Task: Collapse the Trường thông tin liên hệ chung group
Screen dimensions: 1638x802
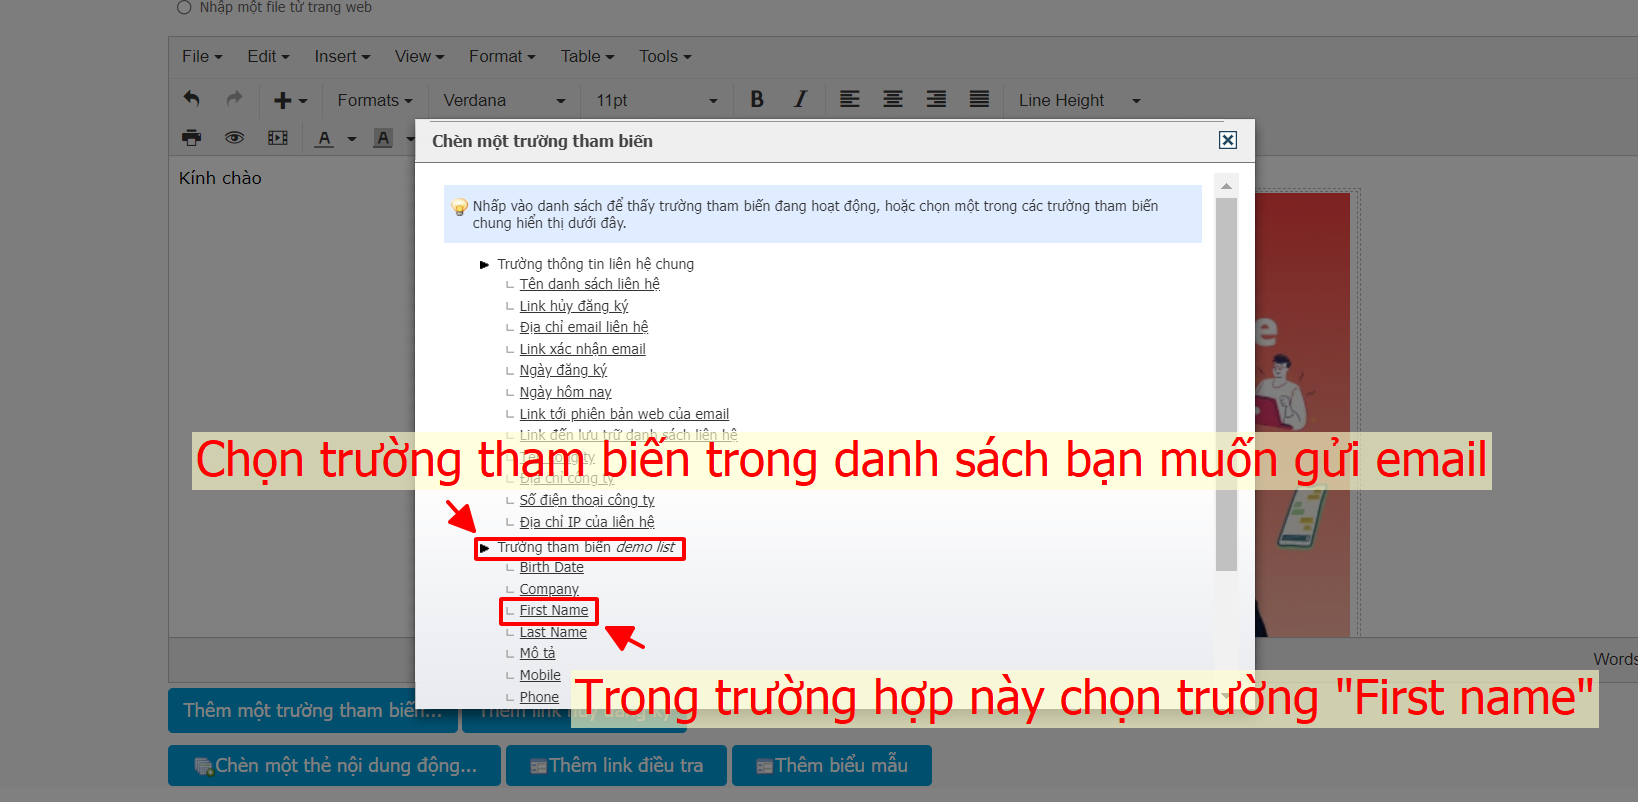Action: point(484,264)
